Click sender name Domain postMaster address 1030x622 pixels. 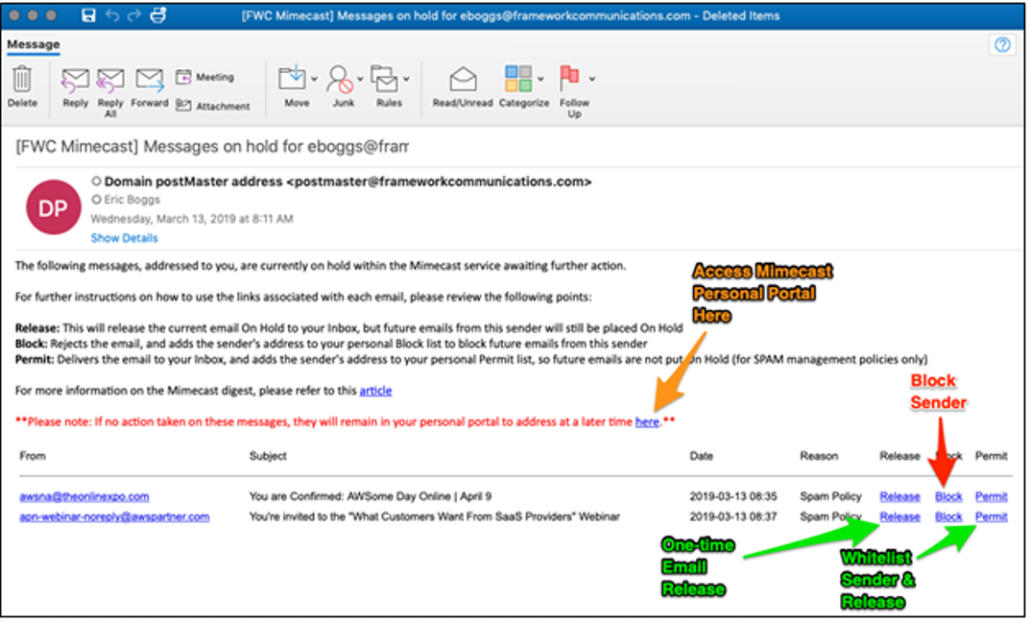(194, 181)
